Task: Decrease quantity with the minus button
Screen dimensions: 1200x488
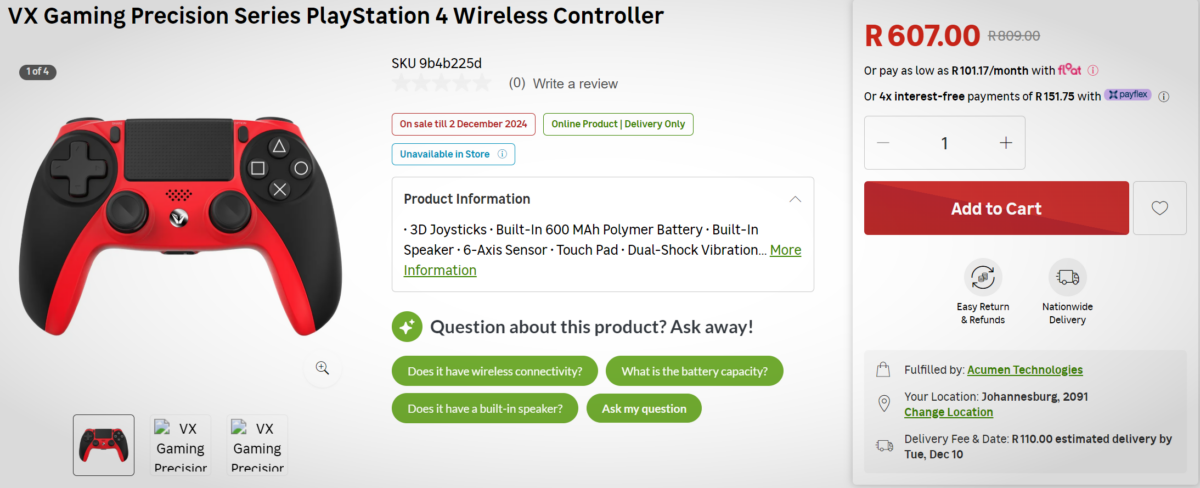Action: coord(883,143)
